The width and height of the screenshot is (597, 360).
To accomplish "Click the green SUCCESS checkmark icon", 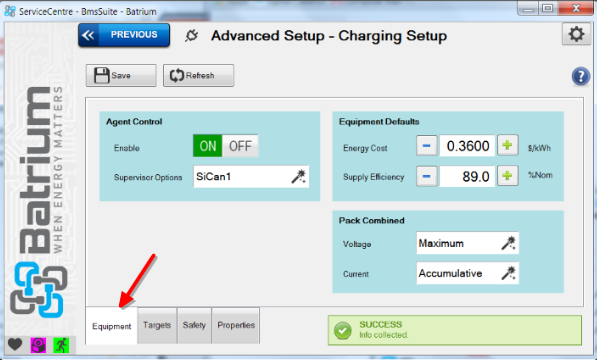I will 342,330.
